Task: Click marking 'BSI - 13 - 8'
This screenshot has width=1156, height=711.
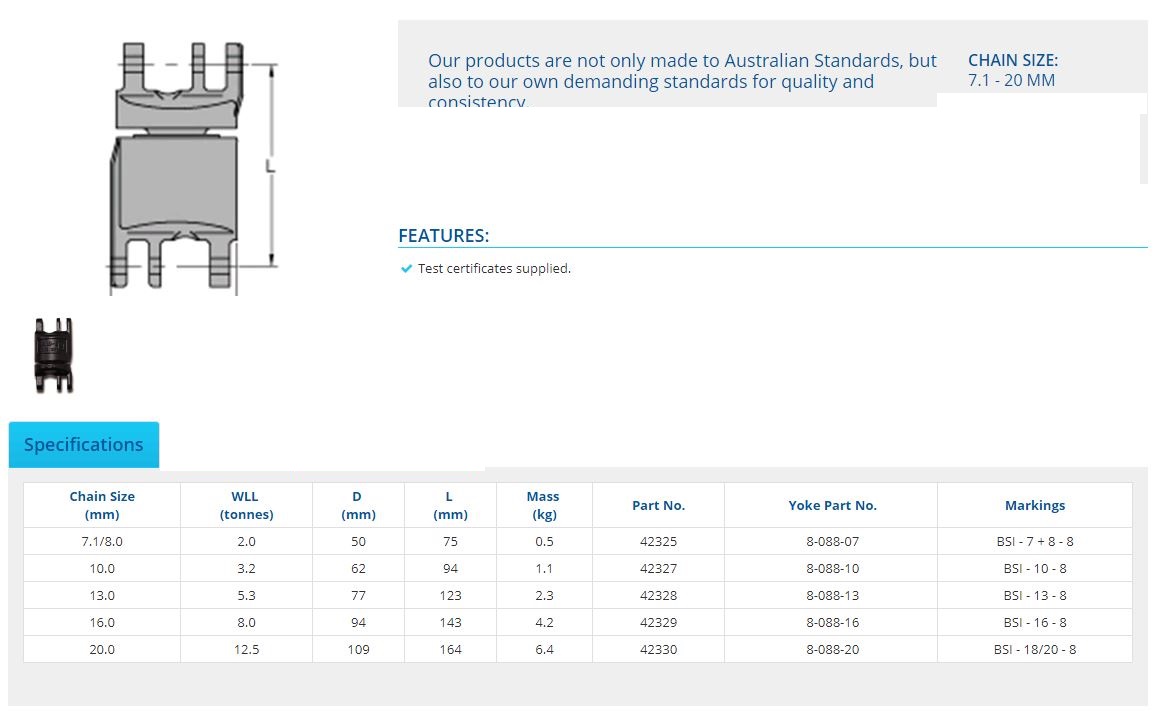Action: click(1035, 595)
